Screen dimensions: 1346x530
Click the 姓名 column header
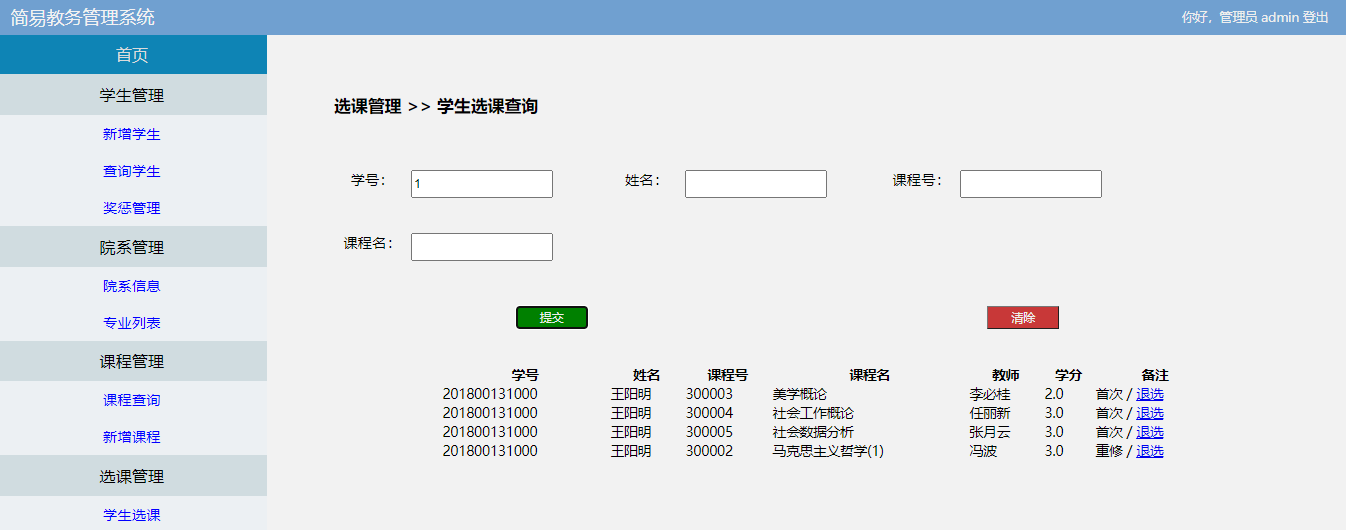[647, 375]
